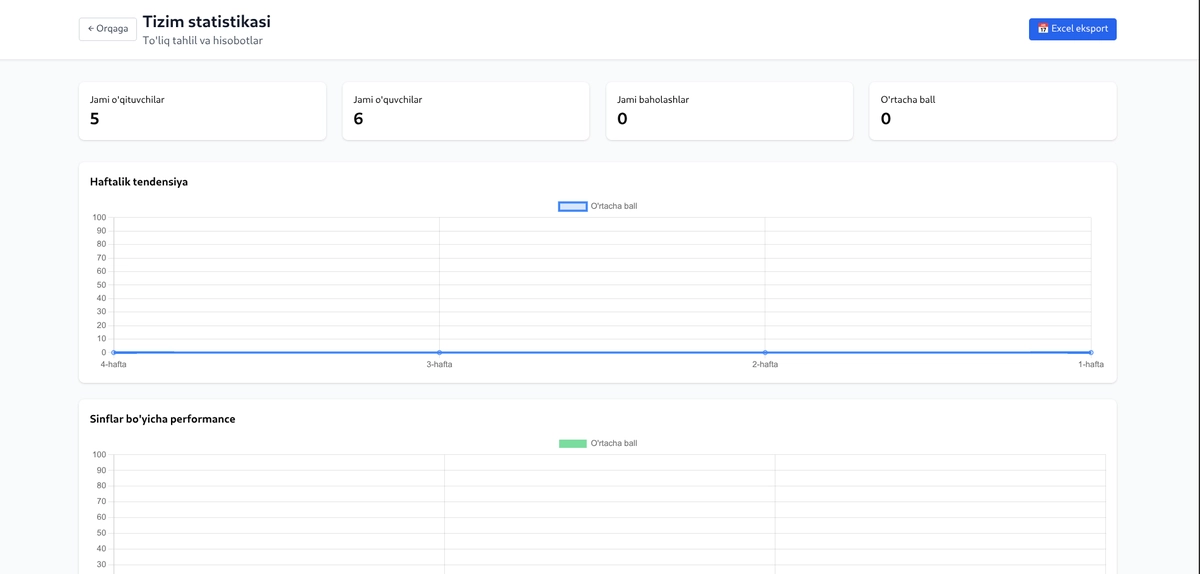
Task: Select the Jami baholashlar card
Action: (729, 111)
